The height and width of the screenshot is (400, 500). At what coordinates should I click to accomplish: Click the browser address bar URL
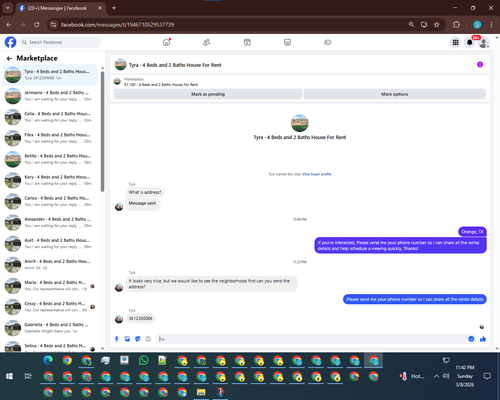(117, 25)
